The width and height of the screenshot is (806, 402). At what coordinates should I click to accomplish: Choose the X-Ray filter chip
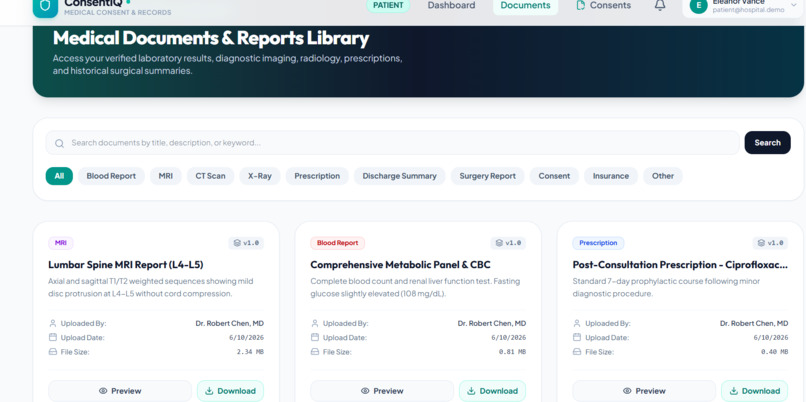point(260,176)
